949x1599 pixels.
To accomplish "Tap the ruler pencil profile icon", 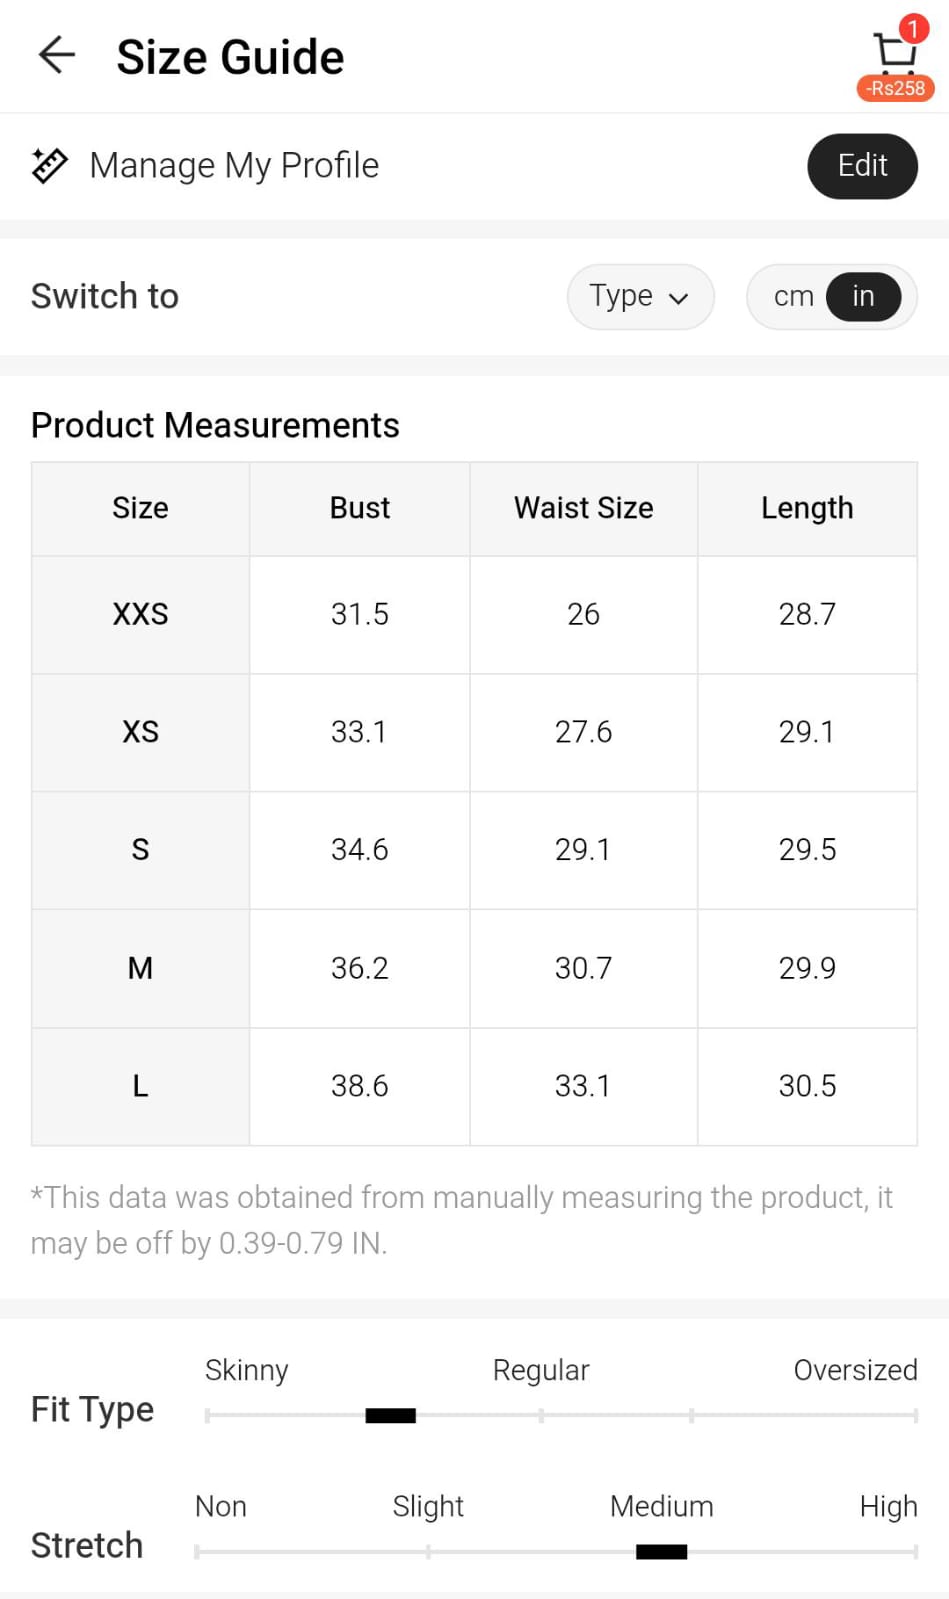I will (49, 165).
